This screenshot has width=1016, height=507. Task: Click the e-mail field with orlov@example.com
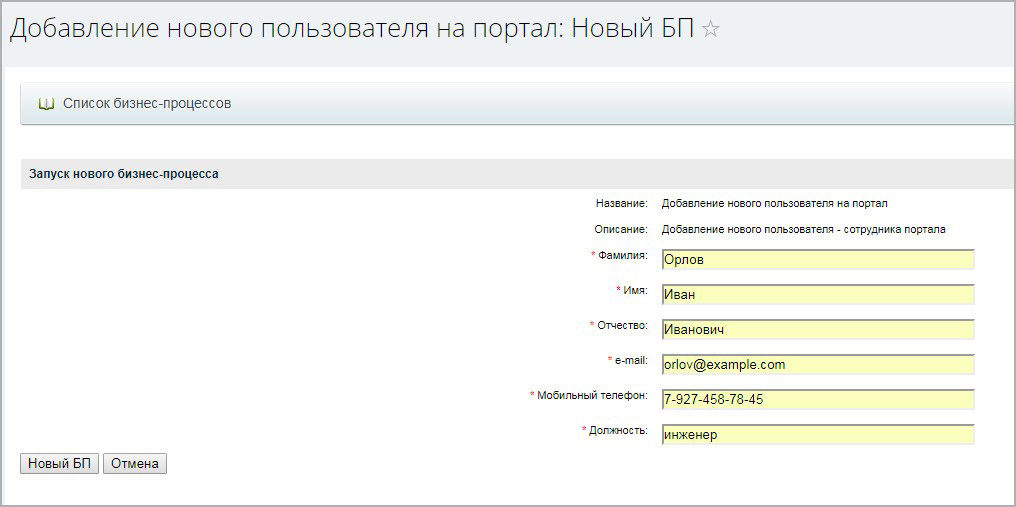tap(817, 365)
